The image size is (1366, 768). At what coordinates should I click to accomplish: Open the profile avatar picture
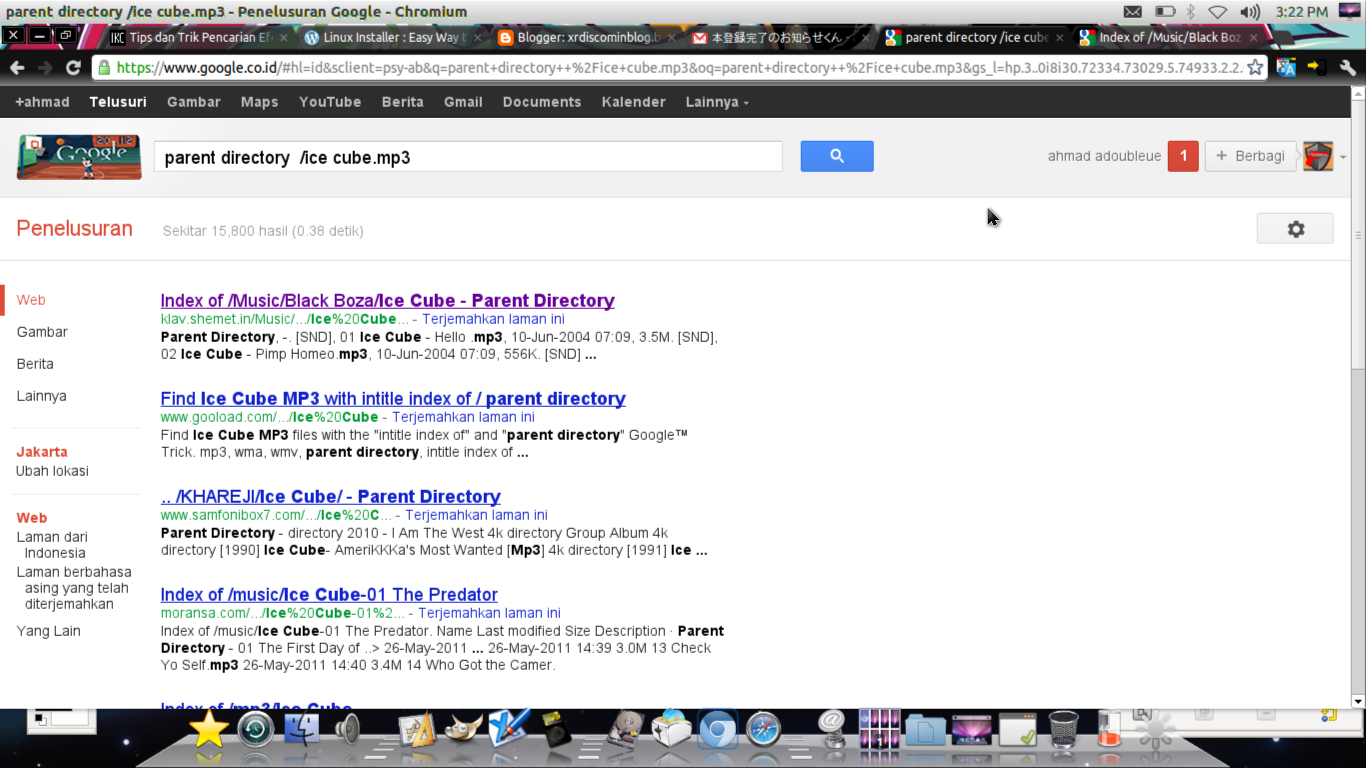[x=1318, y=156]
